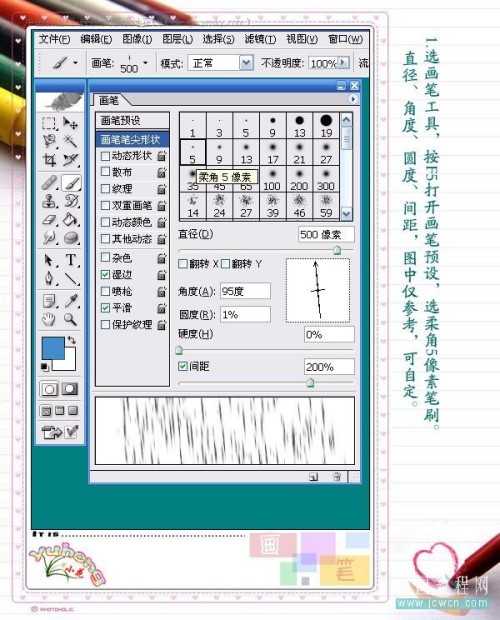Image resolution: width=500 pixels, height=620 pixels.
Task: Select the Path Selection tool
Action: (49, 261)
